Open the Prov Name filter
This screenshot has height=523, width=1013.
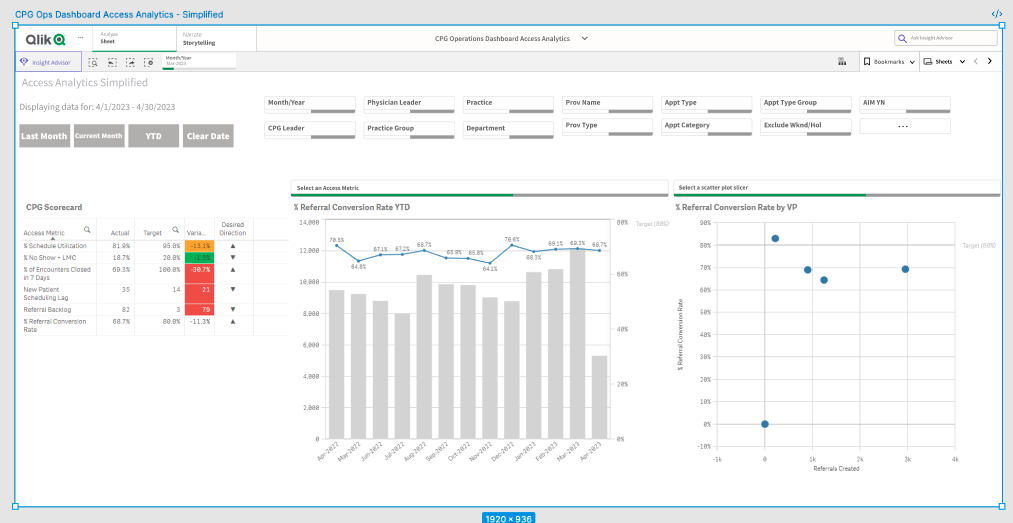[608, 104]
